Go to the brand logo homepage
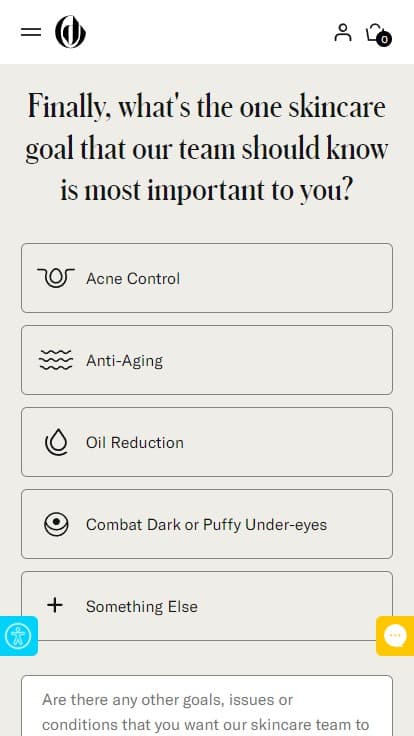Screen dimensions: 414x736 tap(70, 32)
